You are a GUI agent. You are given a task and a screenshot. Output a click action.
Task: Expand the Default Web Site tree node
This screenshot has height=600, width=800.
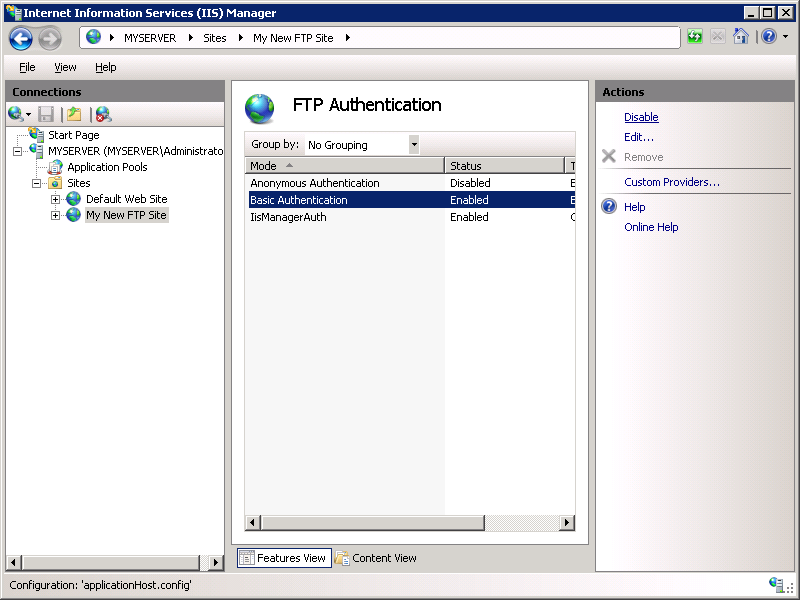[56, 200]
